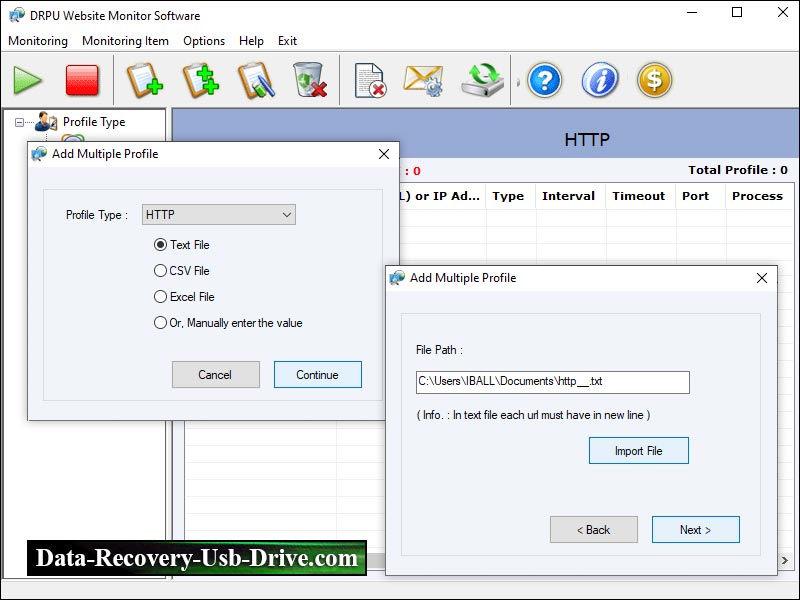
Task: Click the Import File button
Action: (638, 450)
